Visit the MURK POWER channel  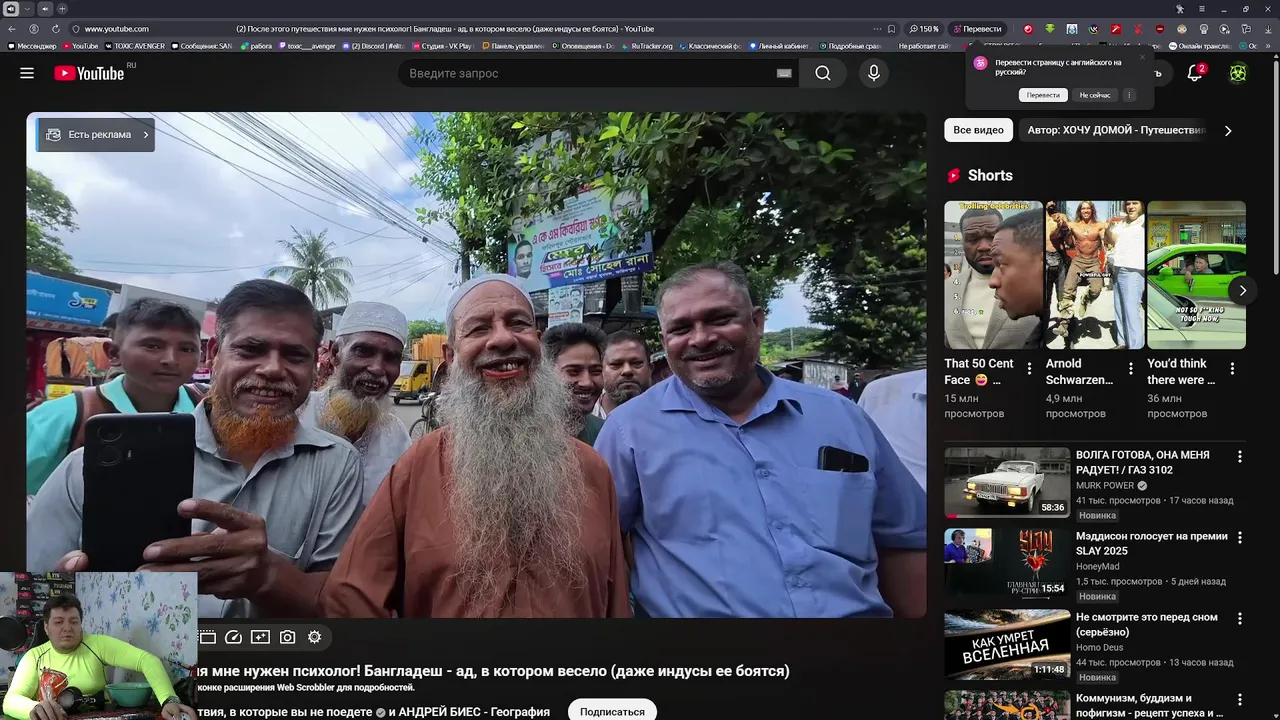tap(1105, 485)
